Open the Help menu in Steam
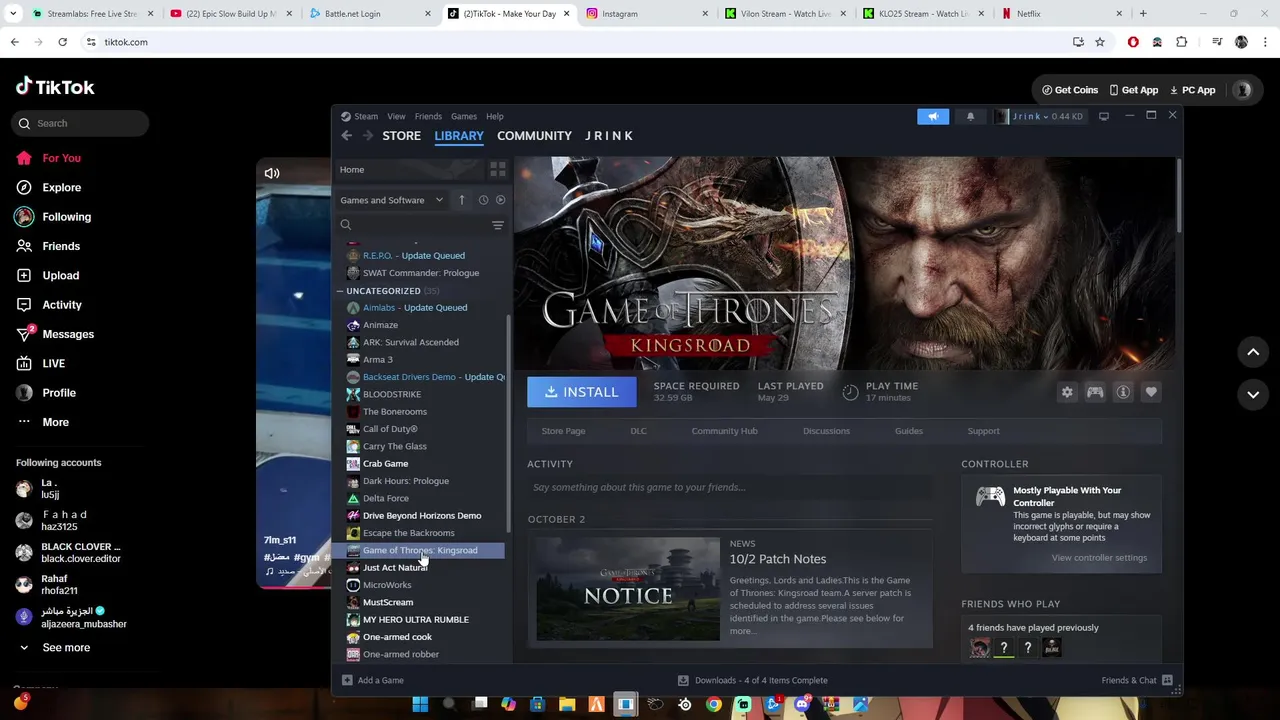Screen dimensions: 1280x720 pyautogui.click(x=494, y=116)
